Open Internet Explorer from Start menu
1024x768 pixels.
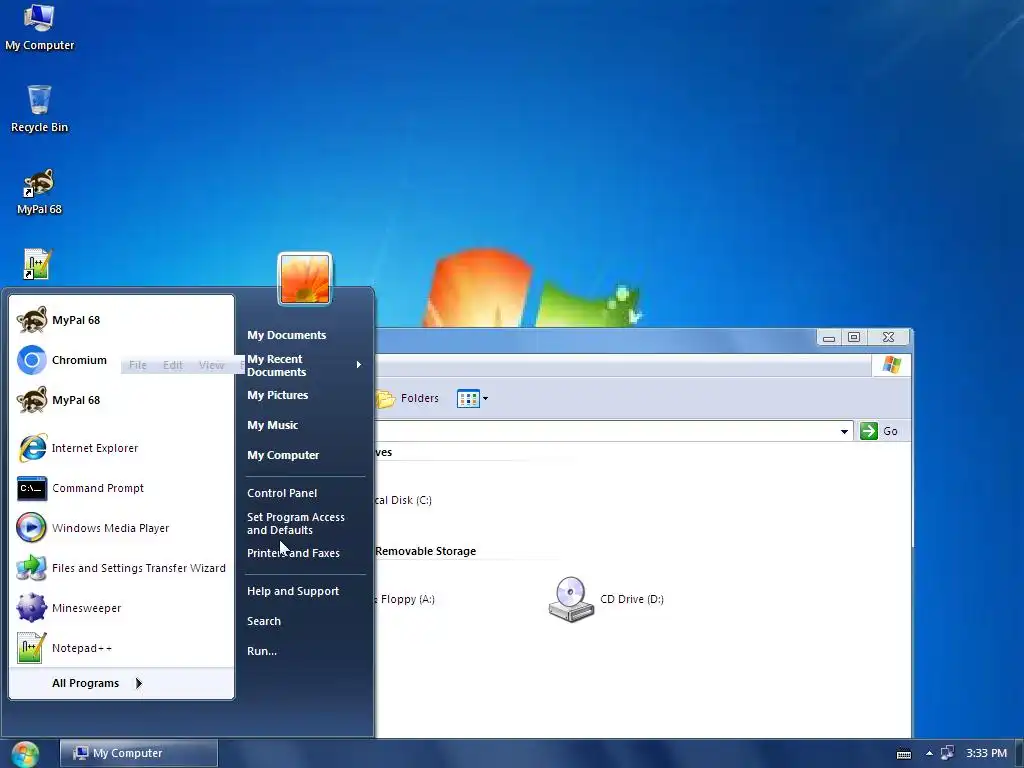pyautogui.click(x=121, y=448)
